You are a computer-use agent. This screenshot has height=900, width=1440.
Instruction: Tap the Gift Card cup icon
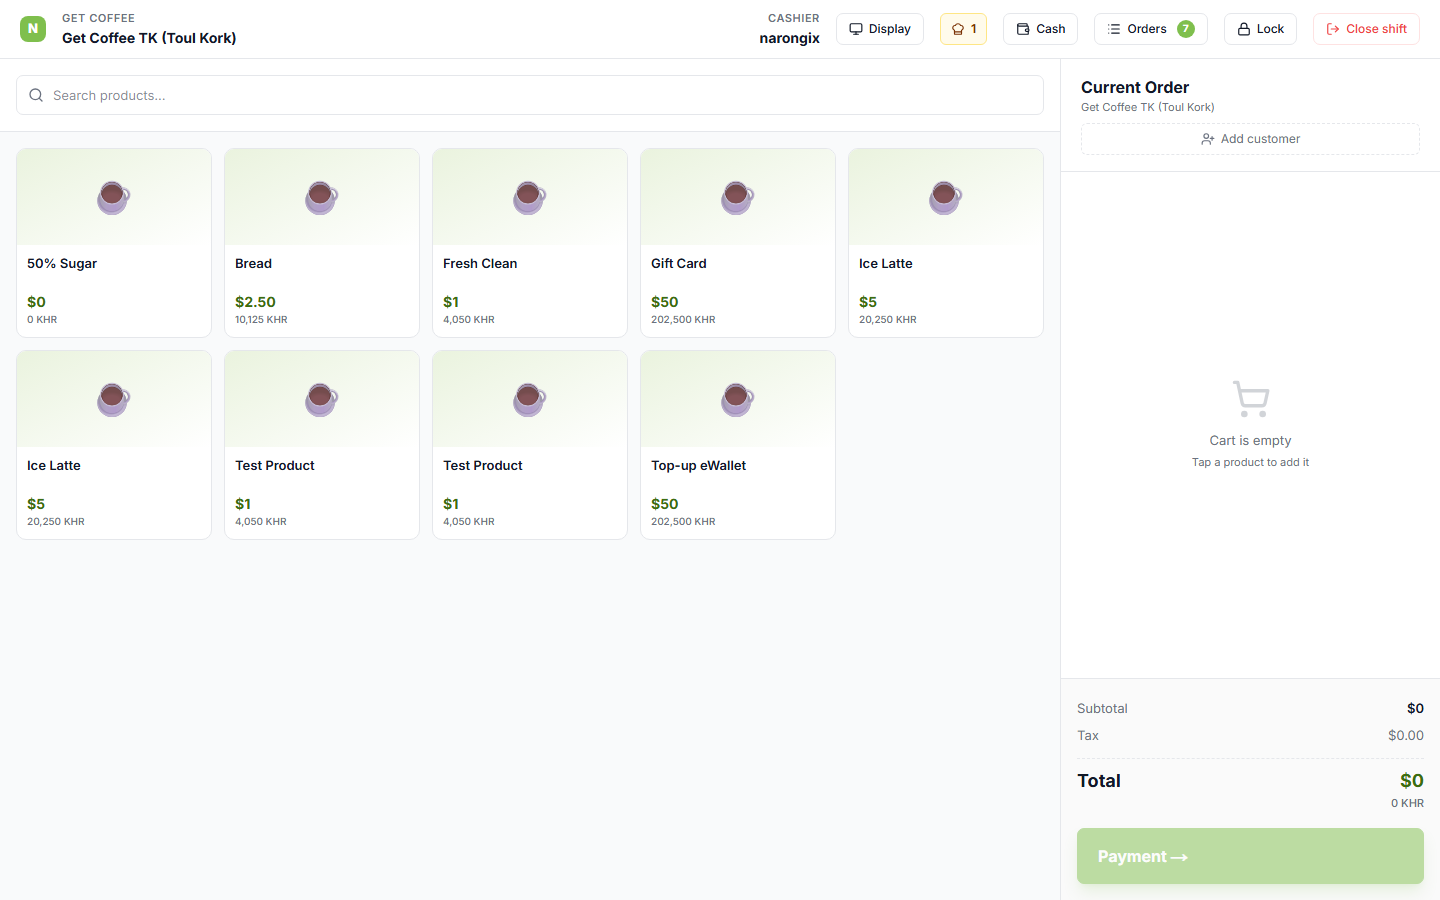(x=737, y=197)
